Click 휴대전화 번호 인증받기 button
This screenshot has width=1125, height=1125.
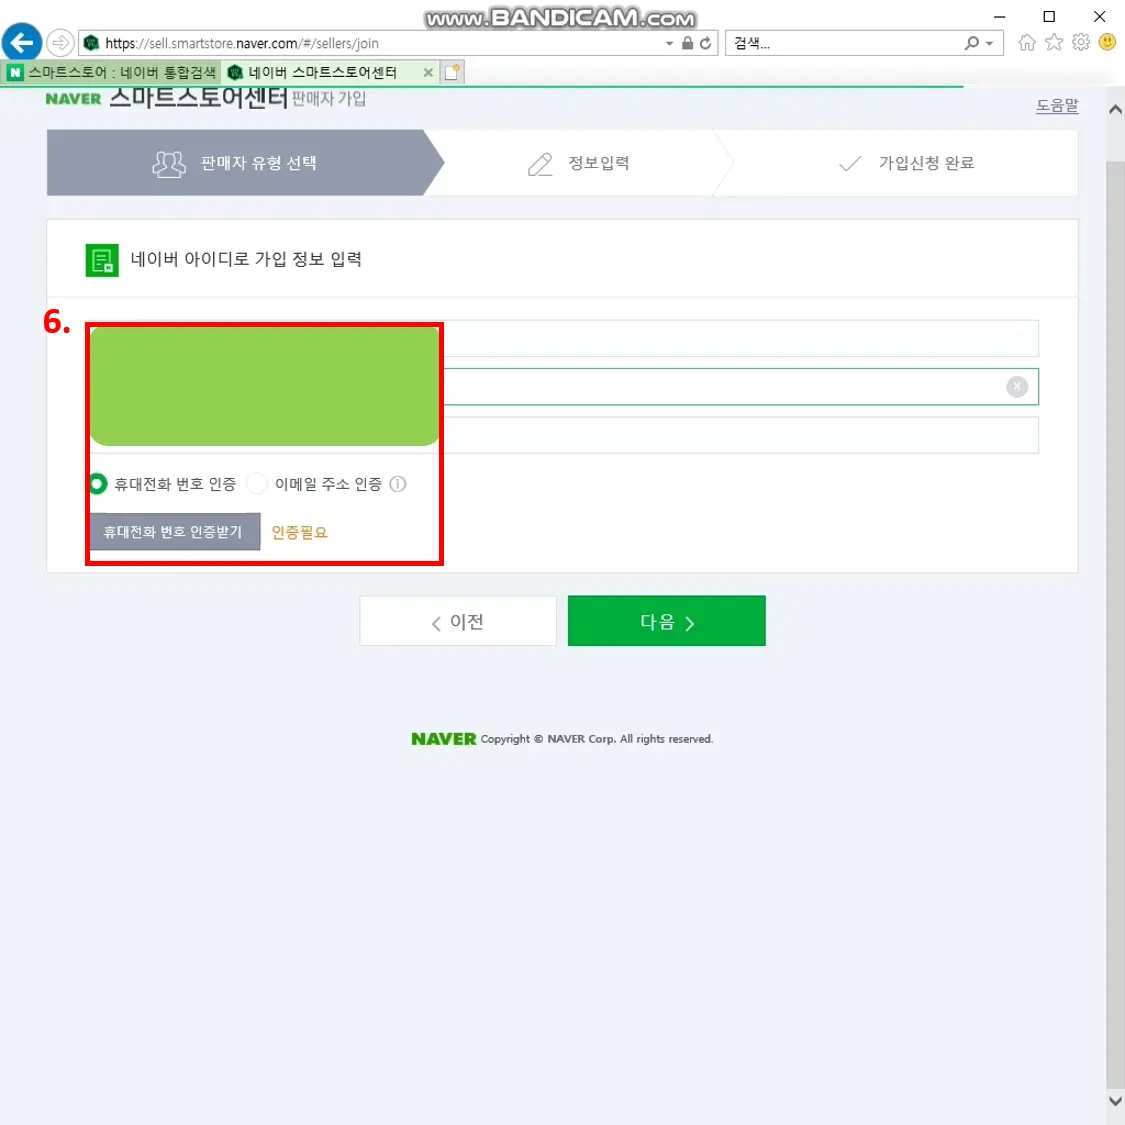174,532
